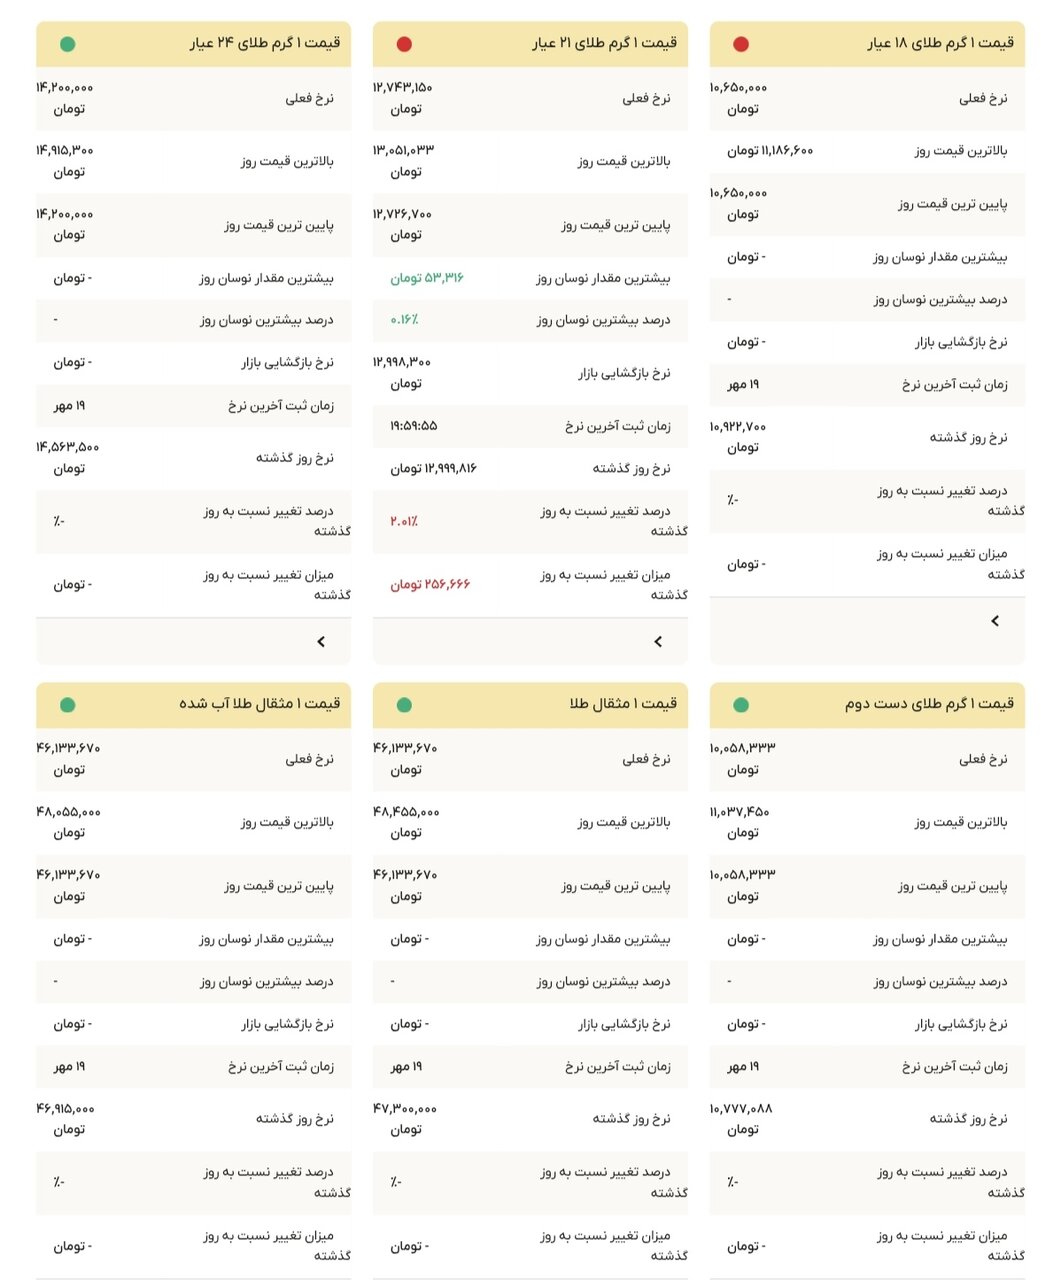Click the green indicator beside قیمت ۱ مثقال طلا

coord(404,705)
